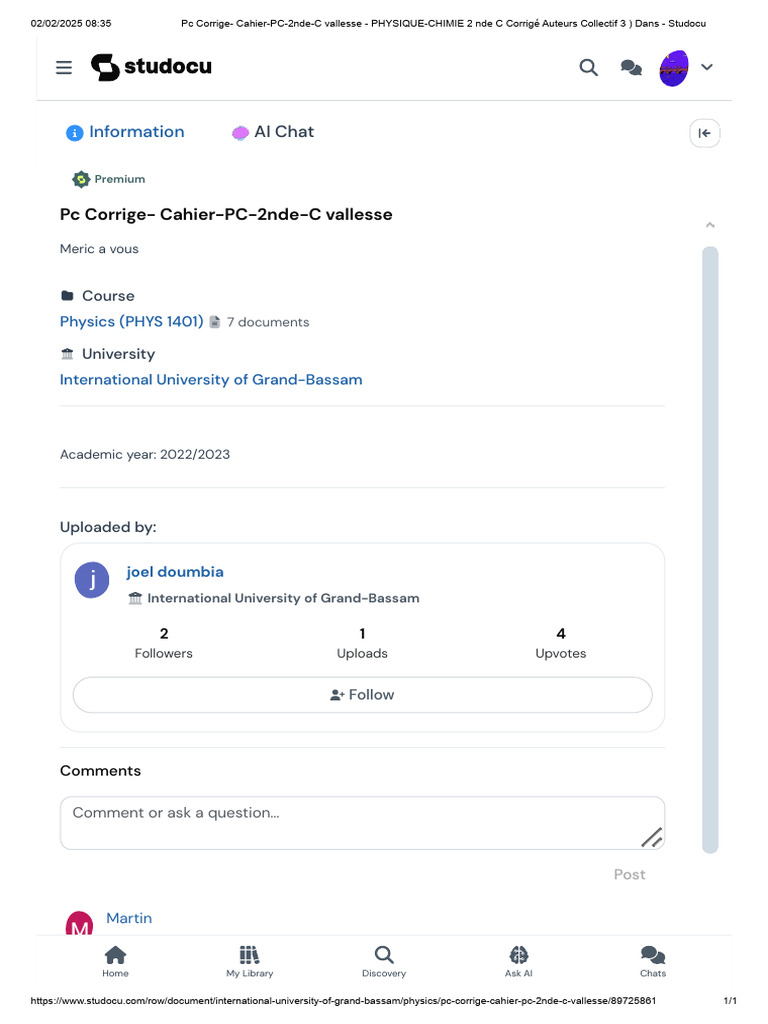768x1024 pixels.
Task: Open International University of Grand-Bassam link
Action: [211, 380]
